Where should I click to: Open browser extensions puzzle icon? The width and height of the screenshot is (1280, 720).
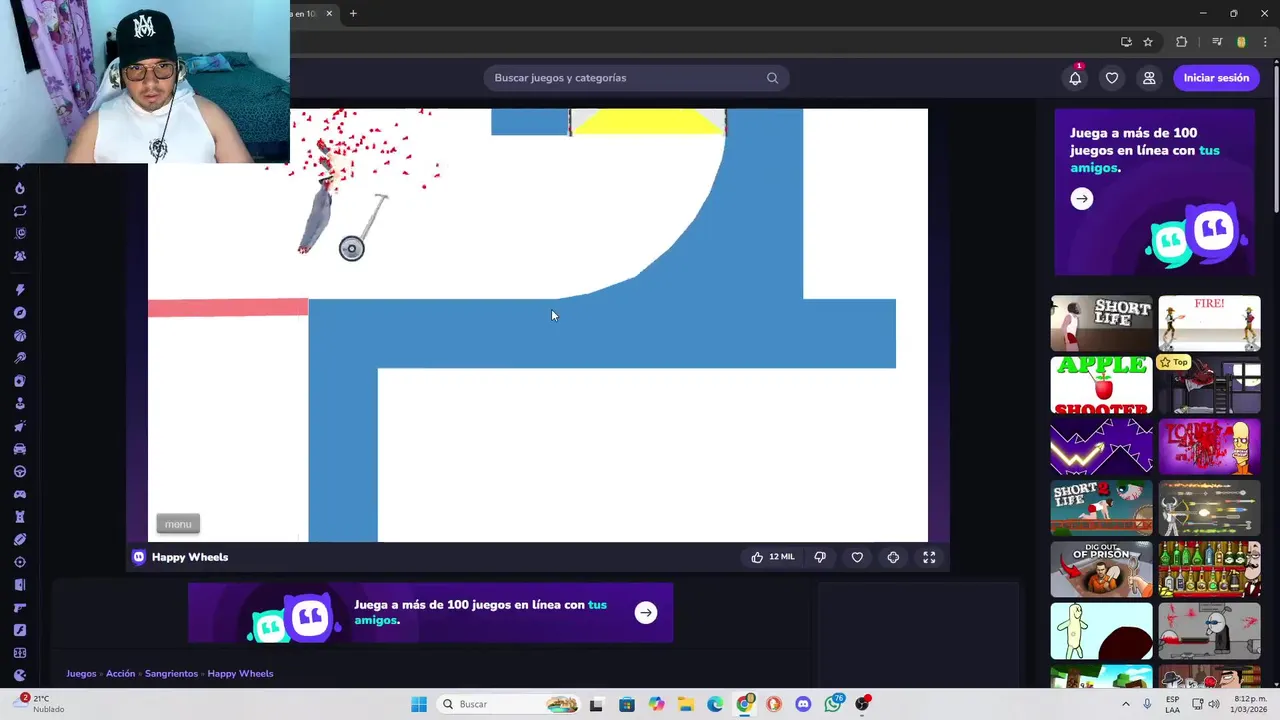point(1181,42)
